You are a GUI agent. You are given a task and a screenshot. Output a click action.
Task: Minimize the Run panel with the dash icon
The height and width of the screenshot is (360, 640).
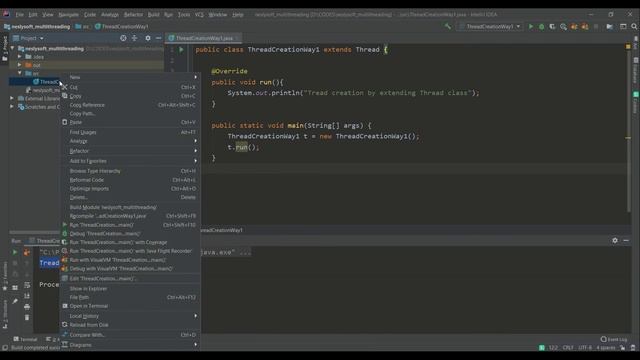[x=626, y=240]
